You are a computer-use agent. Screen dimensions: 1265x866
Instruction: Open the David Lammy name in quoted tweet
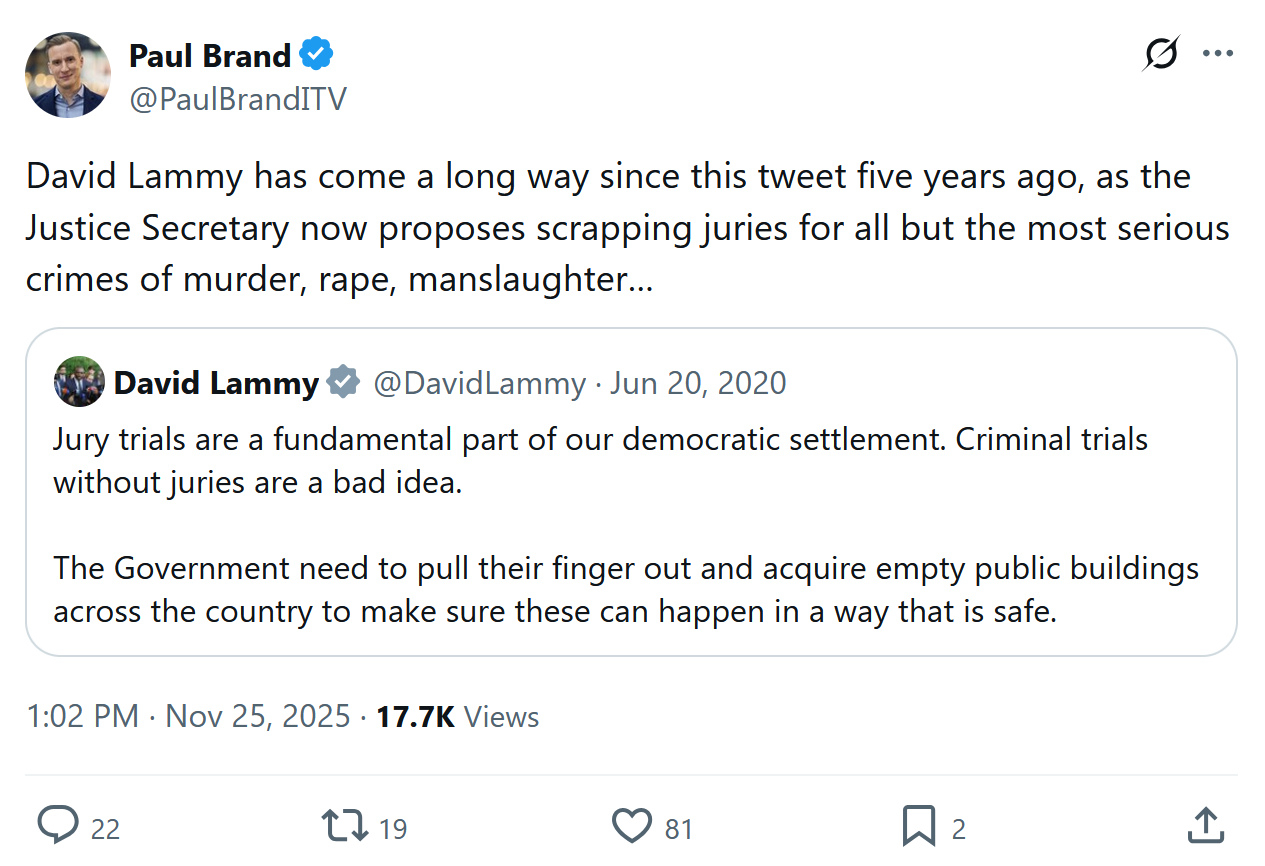[216, 382]
